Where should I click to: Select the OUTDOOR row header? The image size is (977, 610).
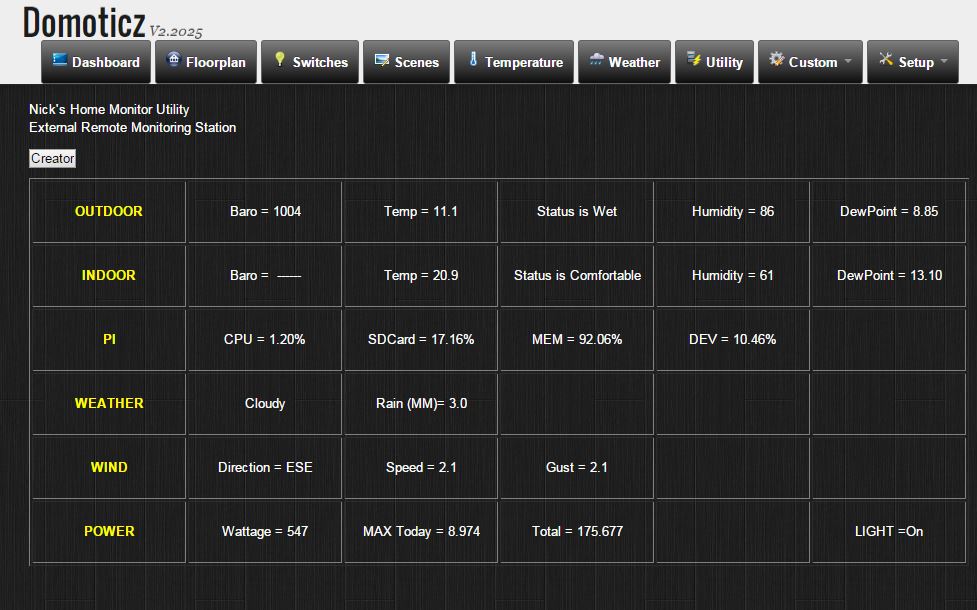[109, 211]
